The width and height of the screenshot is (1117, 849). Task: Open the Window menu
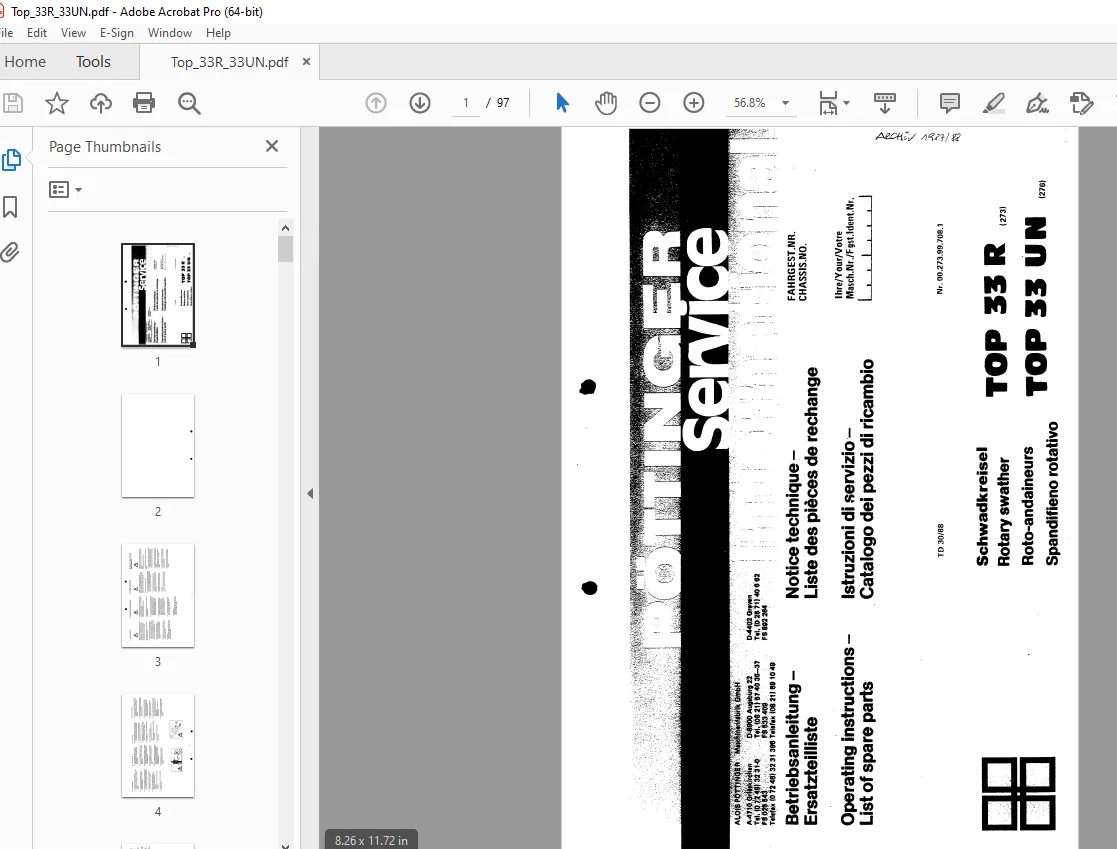[170, 33]
